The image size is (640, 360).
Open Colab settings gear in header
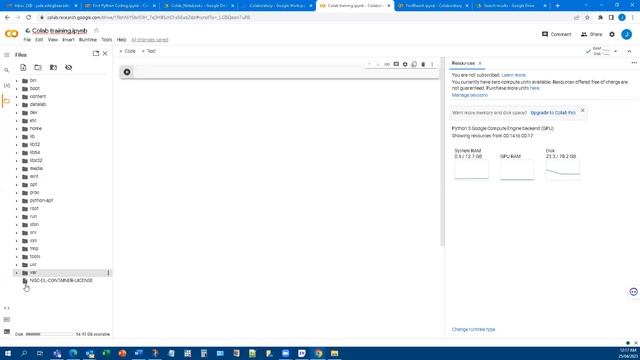click(x=612, y=34)
